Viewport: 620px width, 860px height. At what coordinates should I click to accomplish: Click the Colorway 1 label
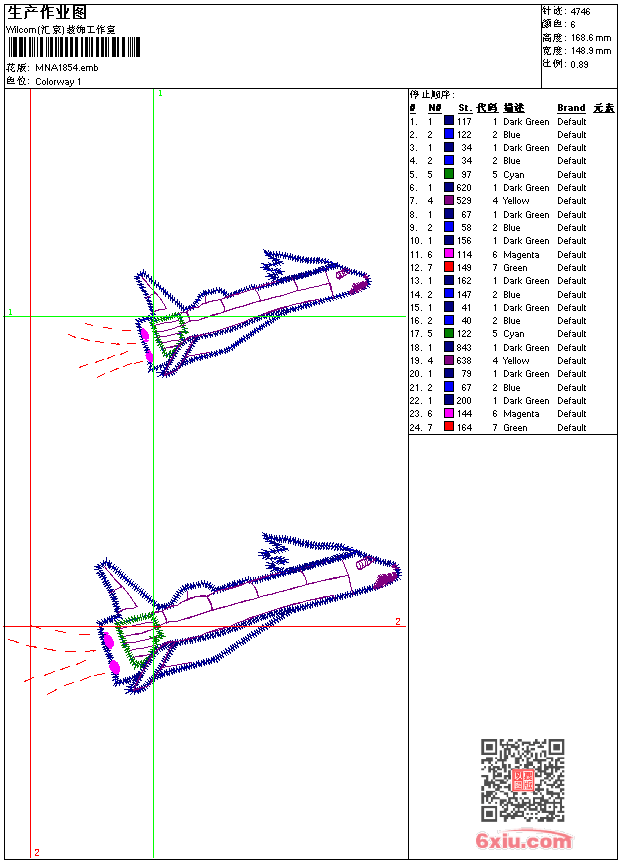point(58,82)
